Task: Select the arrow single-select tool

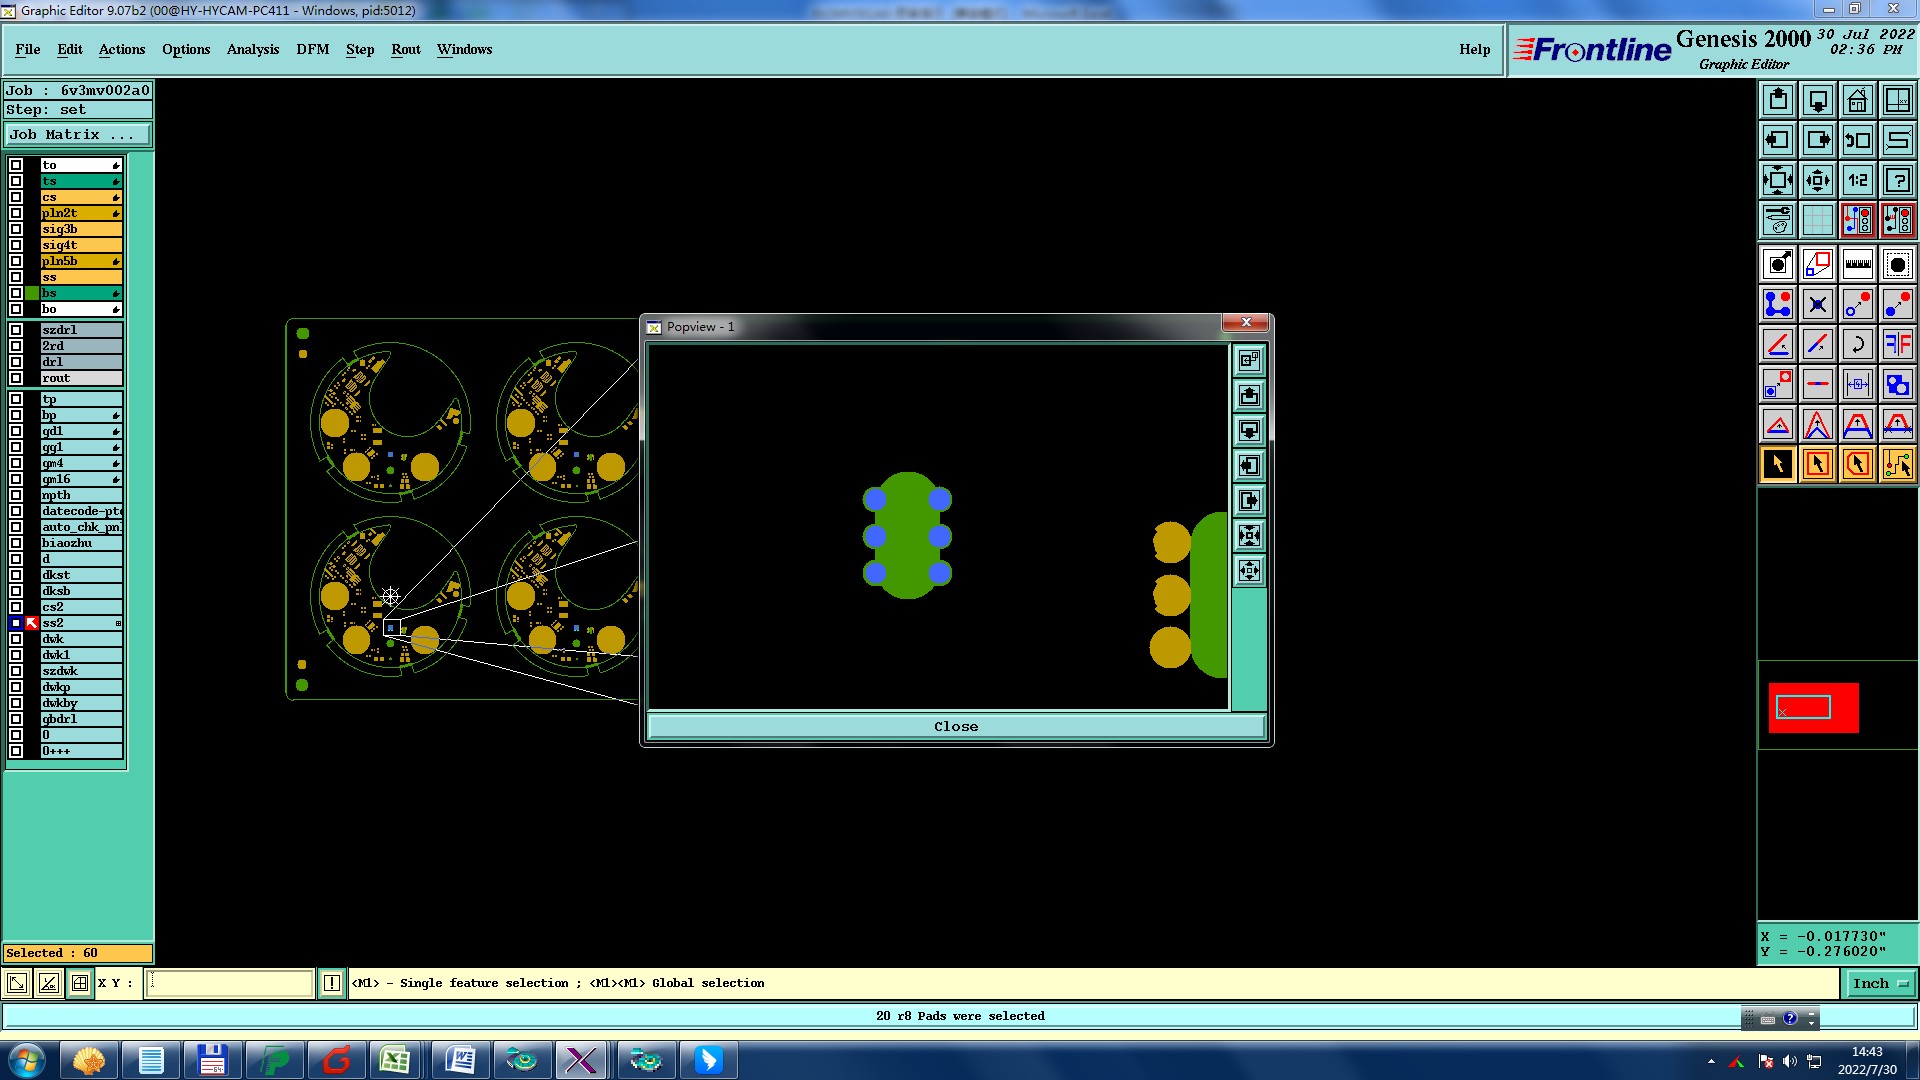Action: [1777, 464]
